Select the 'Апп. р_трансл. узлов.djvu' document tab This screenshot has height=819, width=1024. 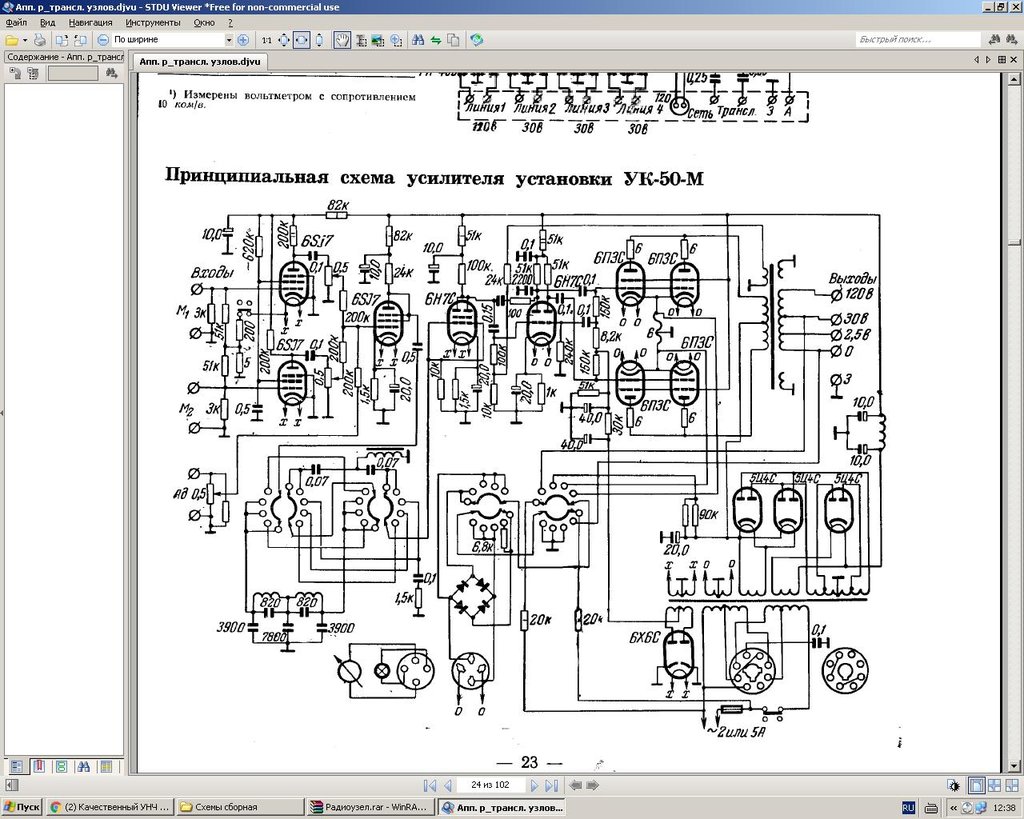[200, 61]
